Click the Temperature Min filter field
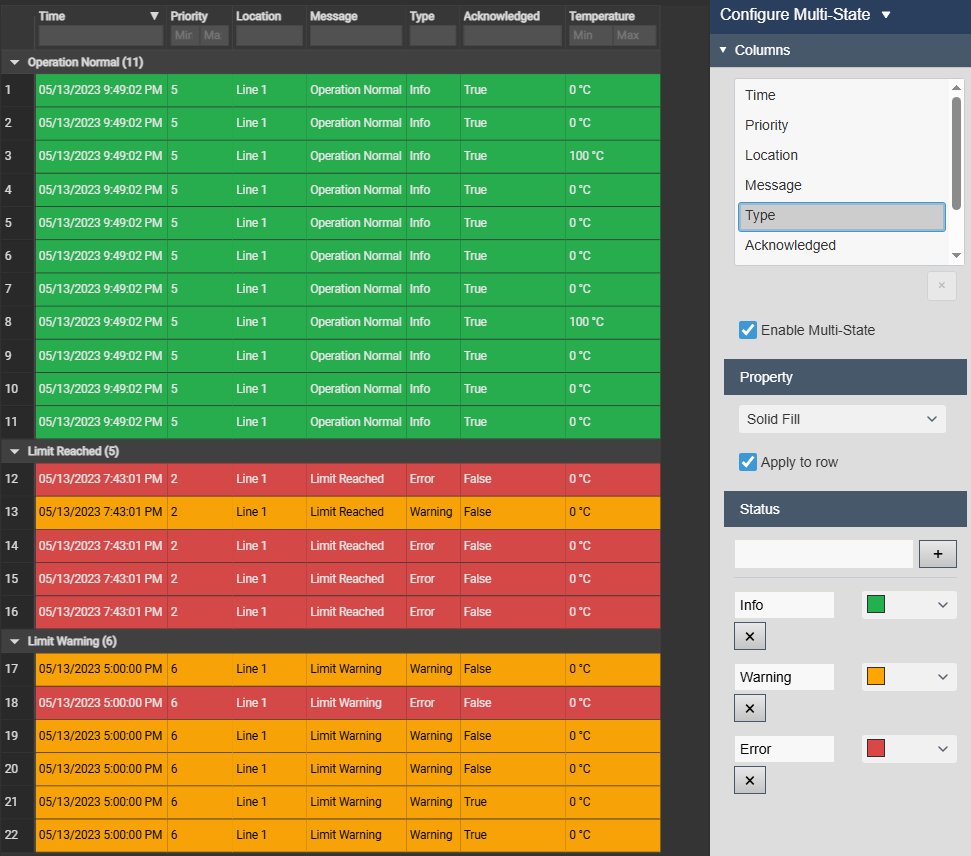Viewport: 971px width, 856px height. 590,35
